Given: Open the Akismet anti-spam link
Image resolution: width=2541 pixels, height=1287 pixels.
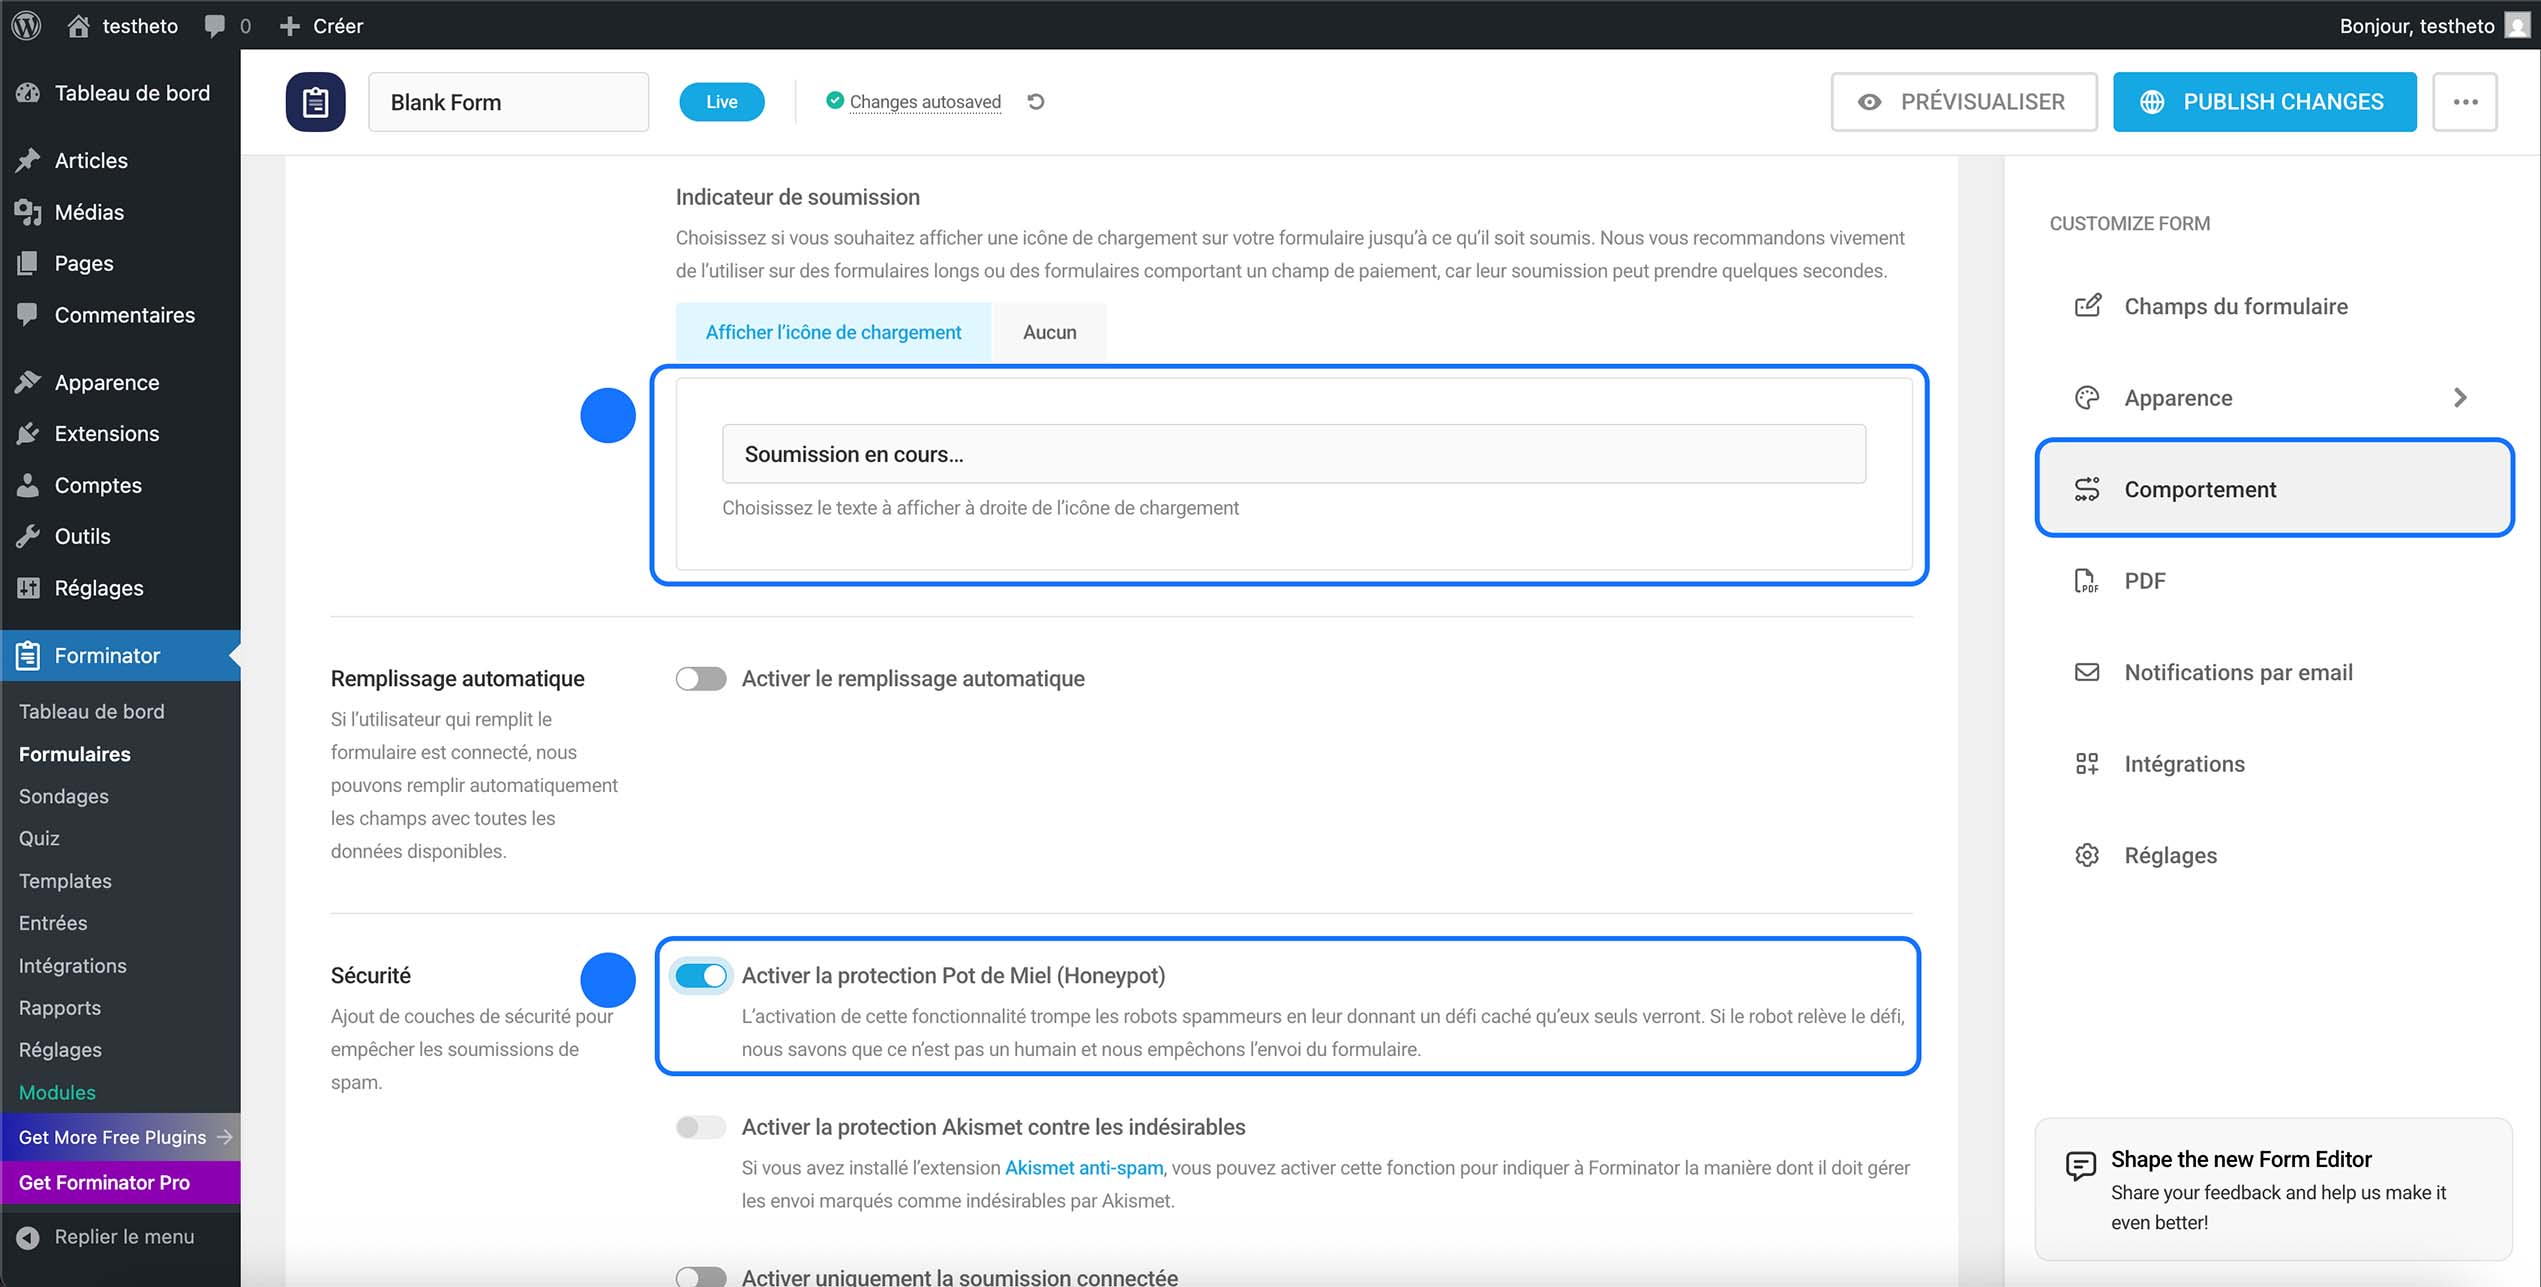Looking at the screenshot, I should [x=1084, y=1167].
